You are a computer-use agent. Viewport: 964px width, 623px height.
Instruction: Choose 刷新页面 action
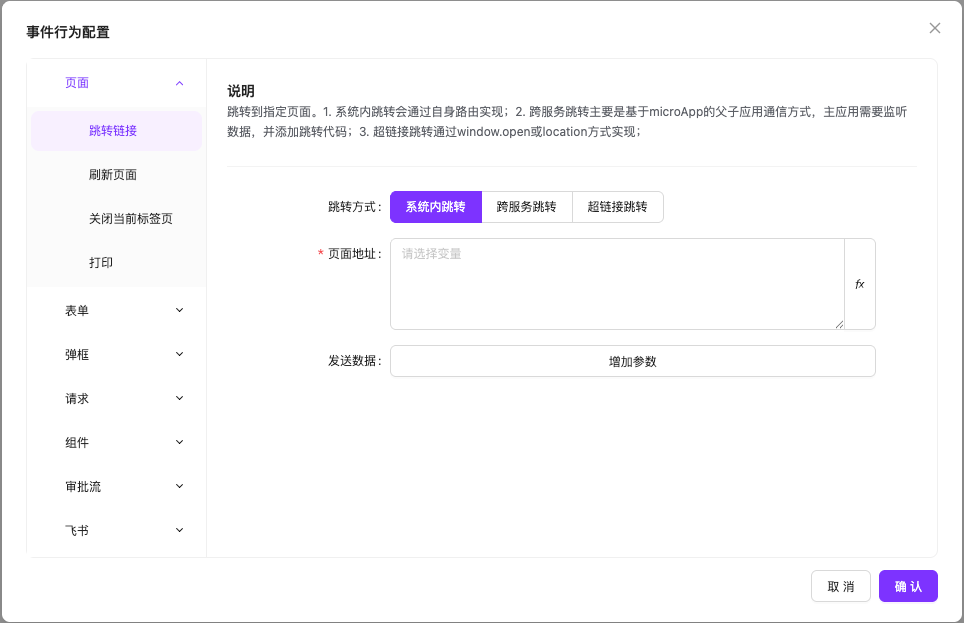point(113,175)
